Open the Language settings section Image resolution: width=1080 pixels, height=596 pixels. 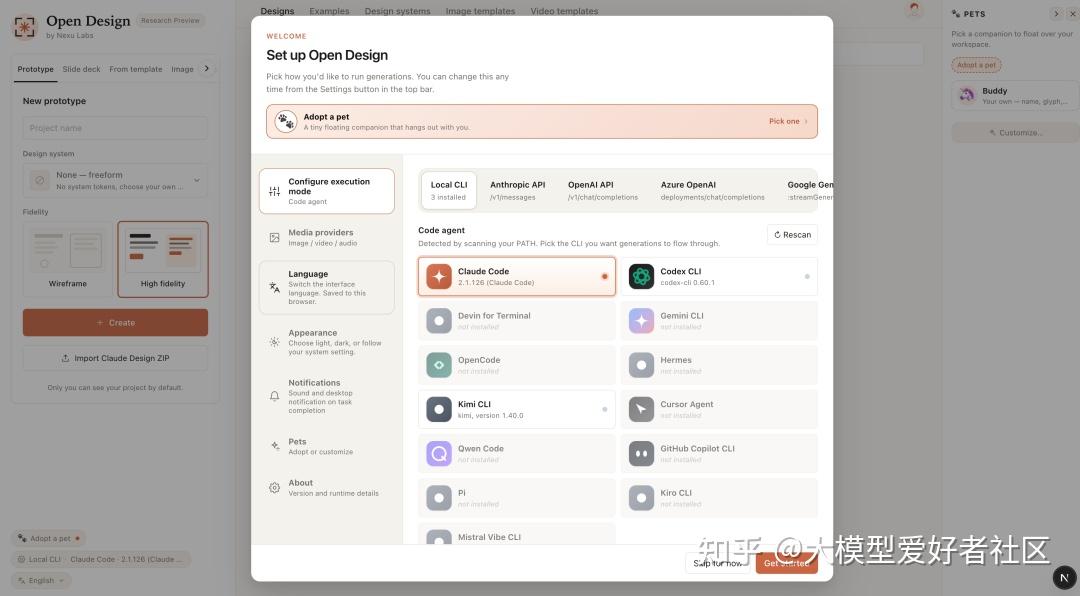click(326, 288)
